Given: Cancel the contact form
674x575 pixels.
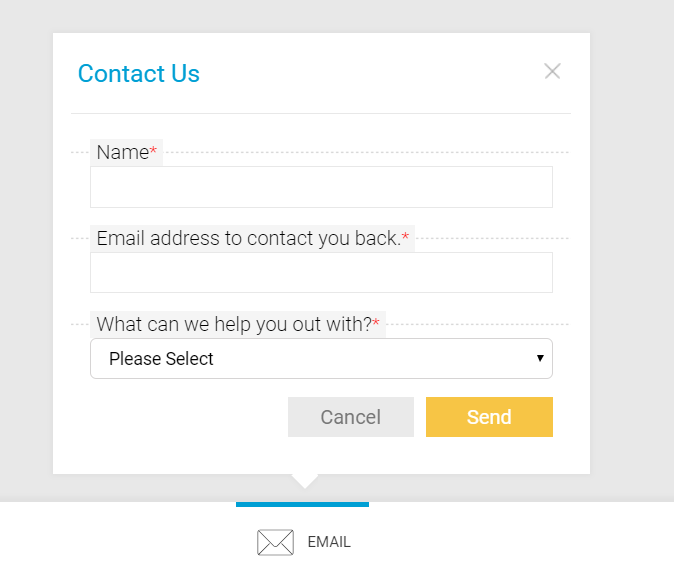Looking at the screenshot, I should [351, 417].
